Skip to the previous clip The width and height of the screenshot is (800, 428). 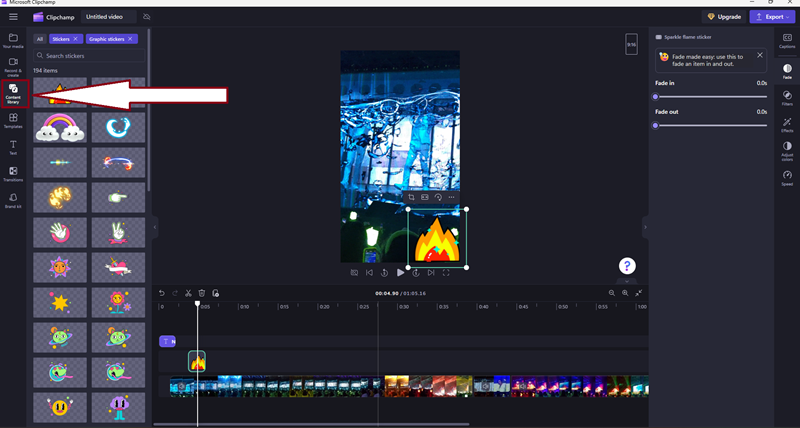click(x=369, y=273)
